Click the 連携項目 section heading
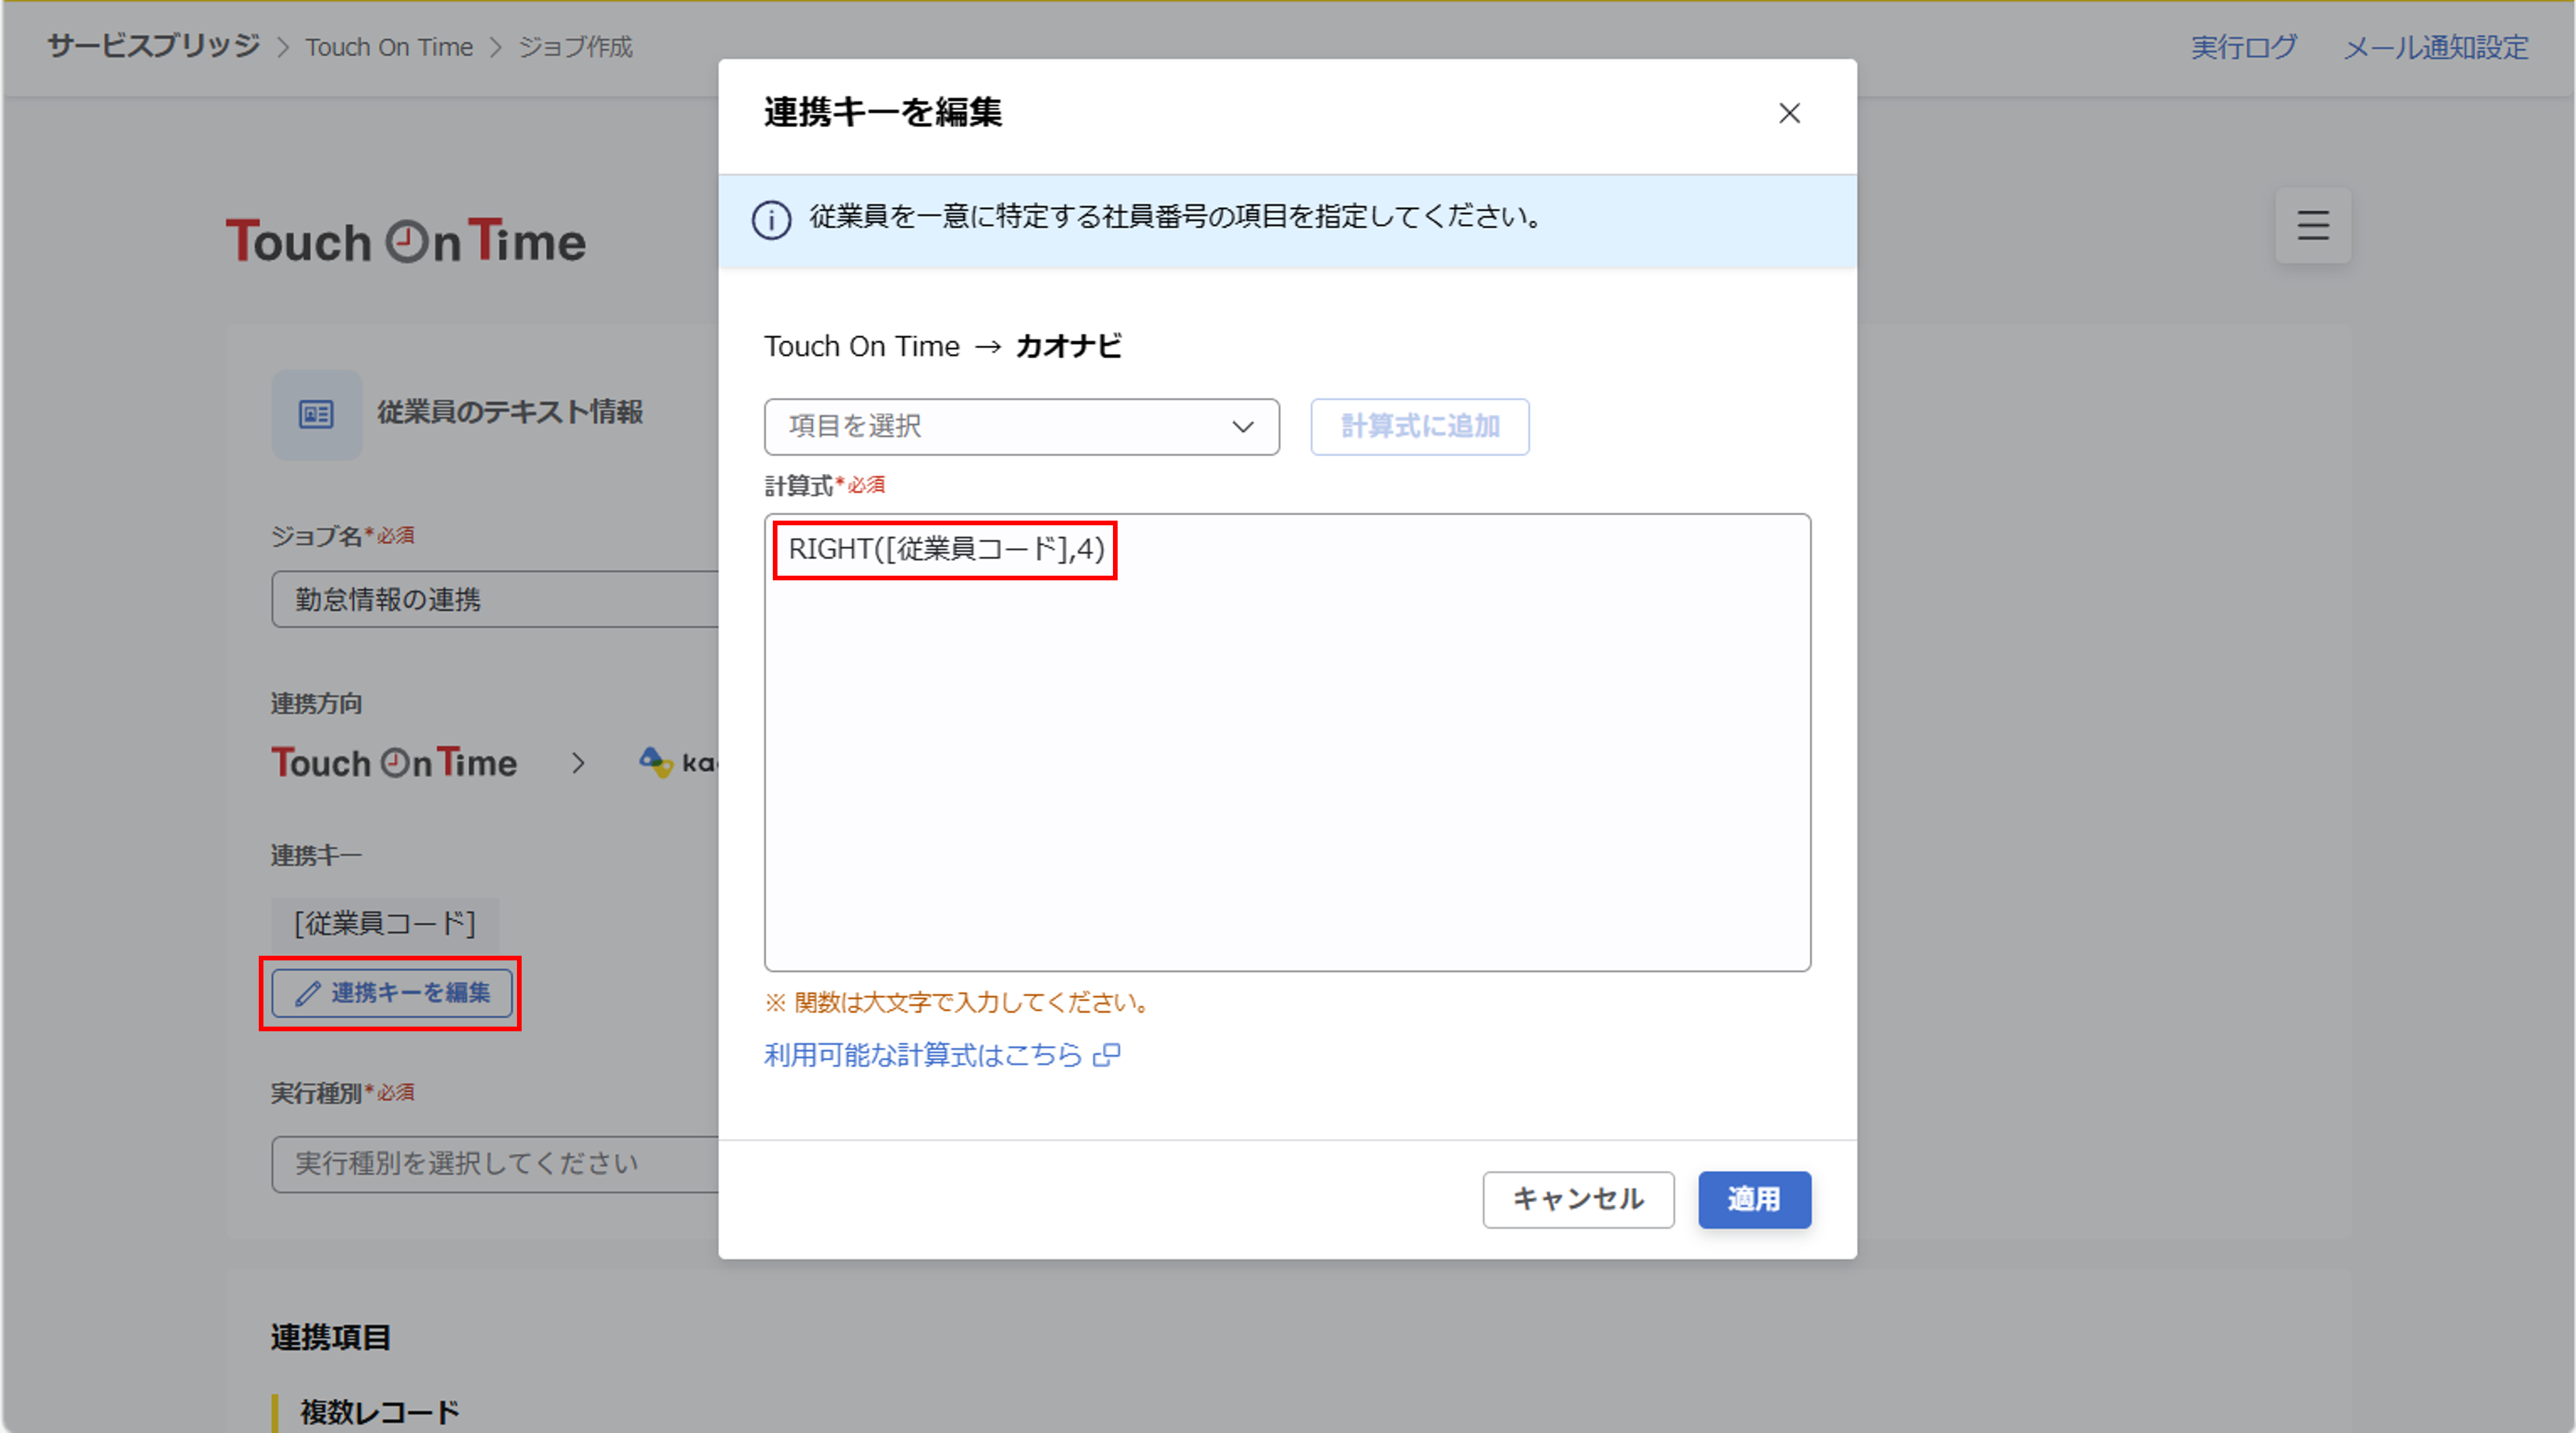The height and width of the screenshot is (1433, 2576). point(330,1337)
